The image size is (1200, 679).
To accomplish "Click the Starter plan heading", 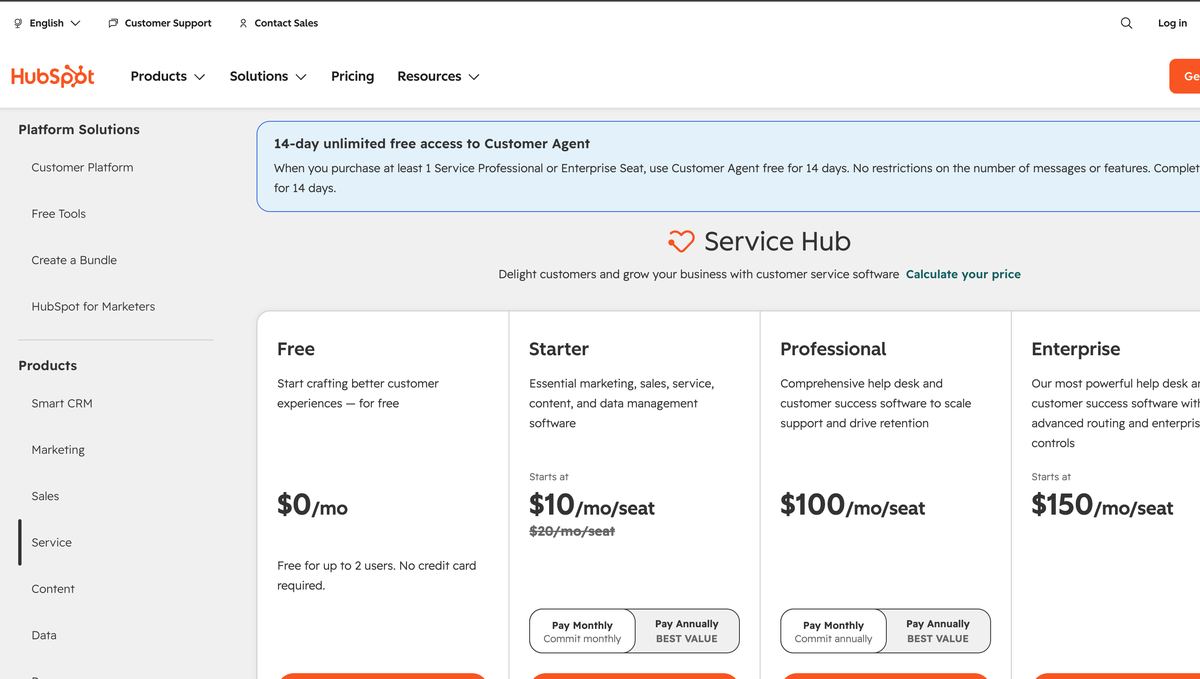I will (559, 349).
